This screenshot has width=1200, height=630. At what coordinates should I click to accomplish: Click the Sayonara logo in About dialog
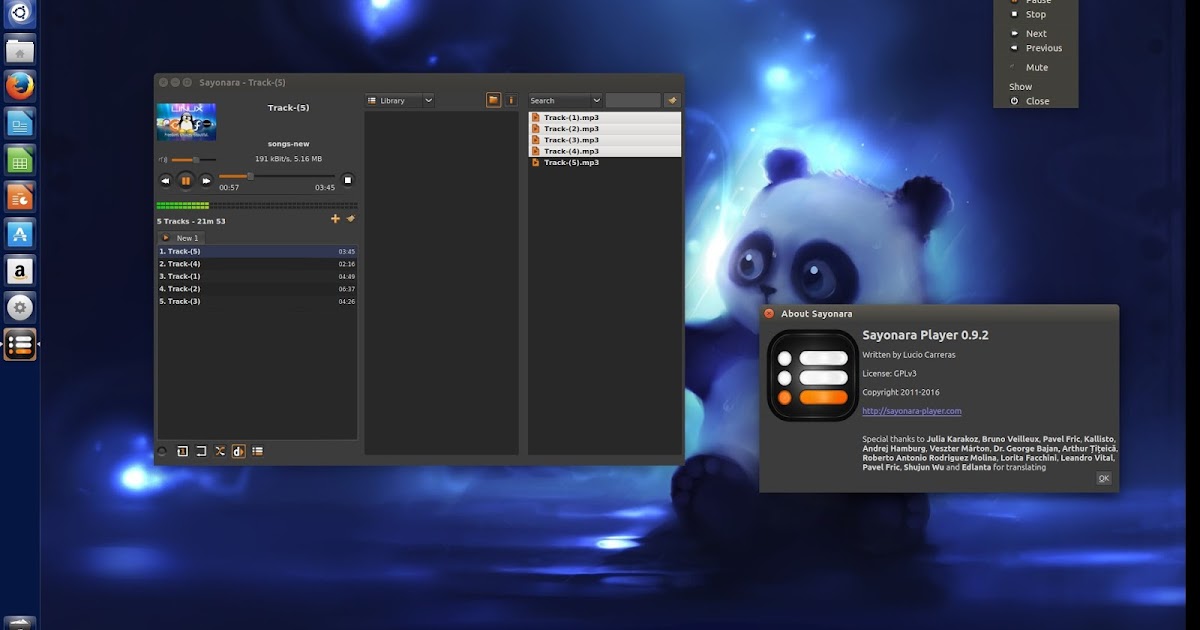813,377
